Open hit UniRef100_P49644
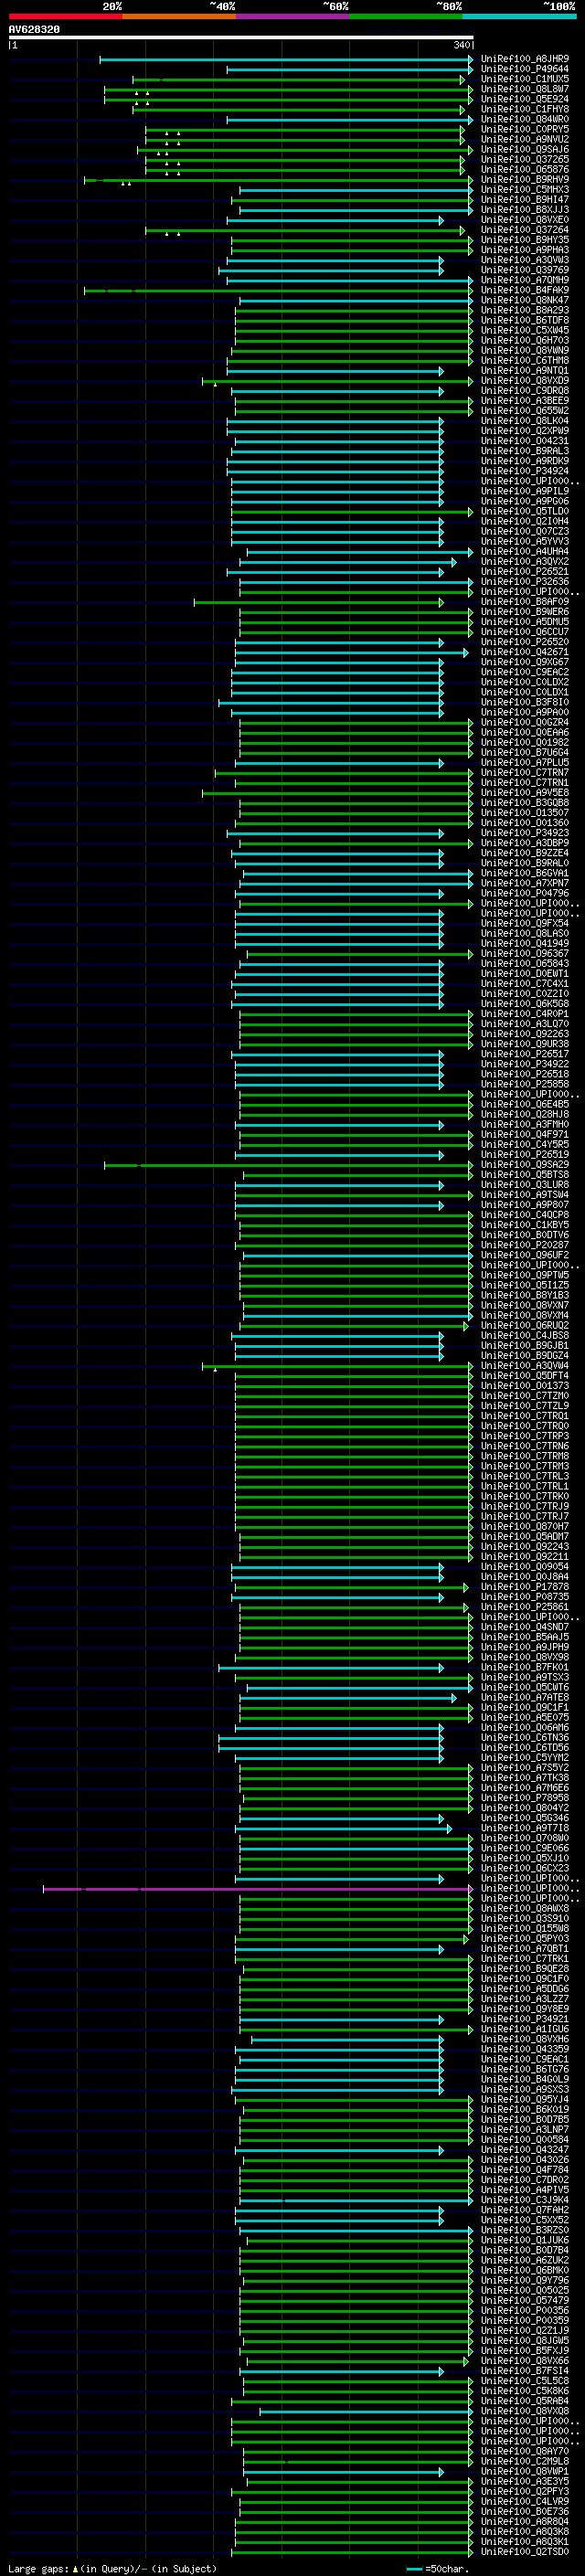The width and height of the screenshot is (585, 2576). [x=525, y=69]
